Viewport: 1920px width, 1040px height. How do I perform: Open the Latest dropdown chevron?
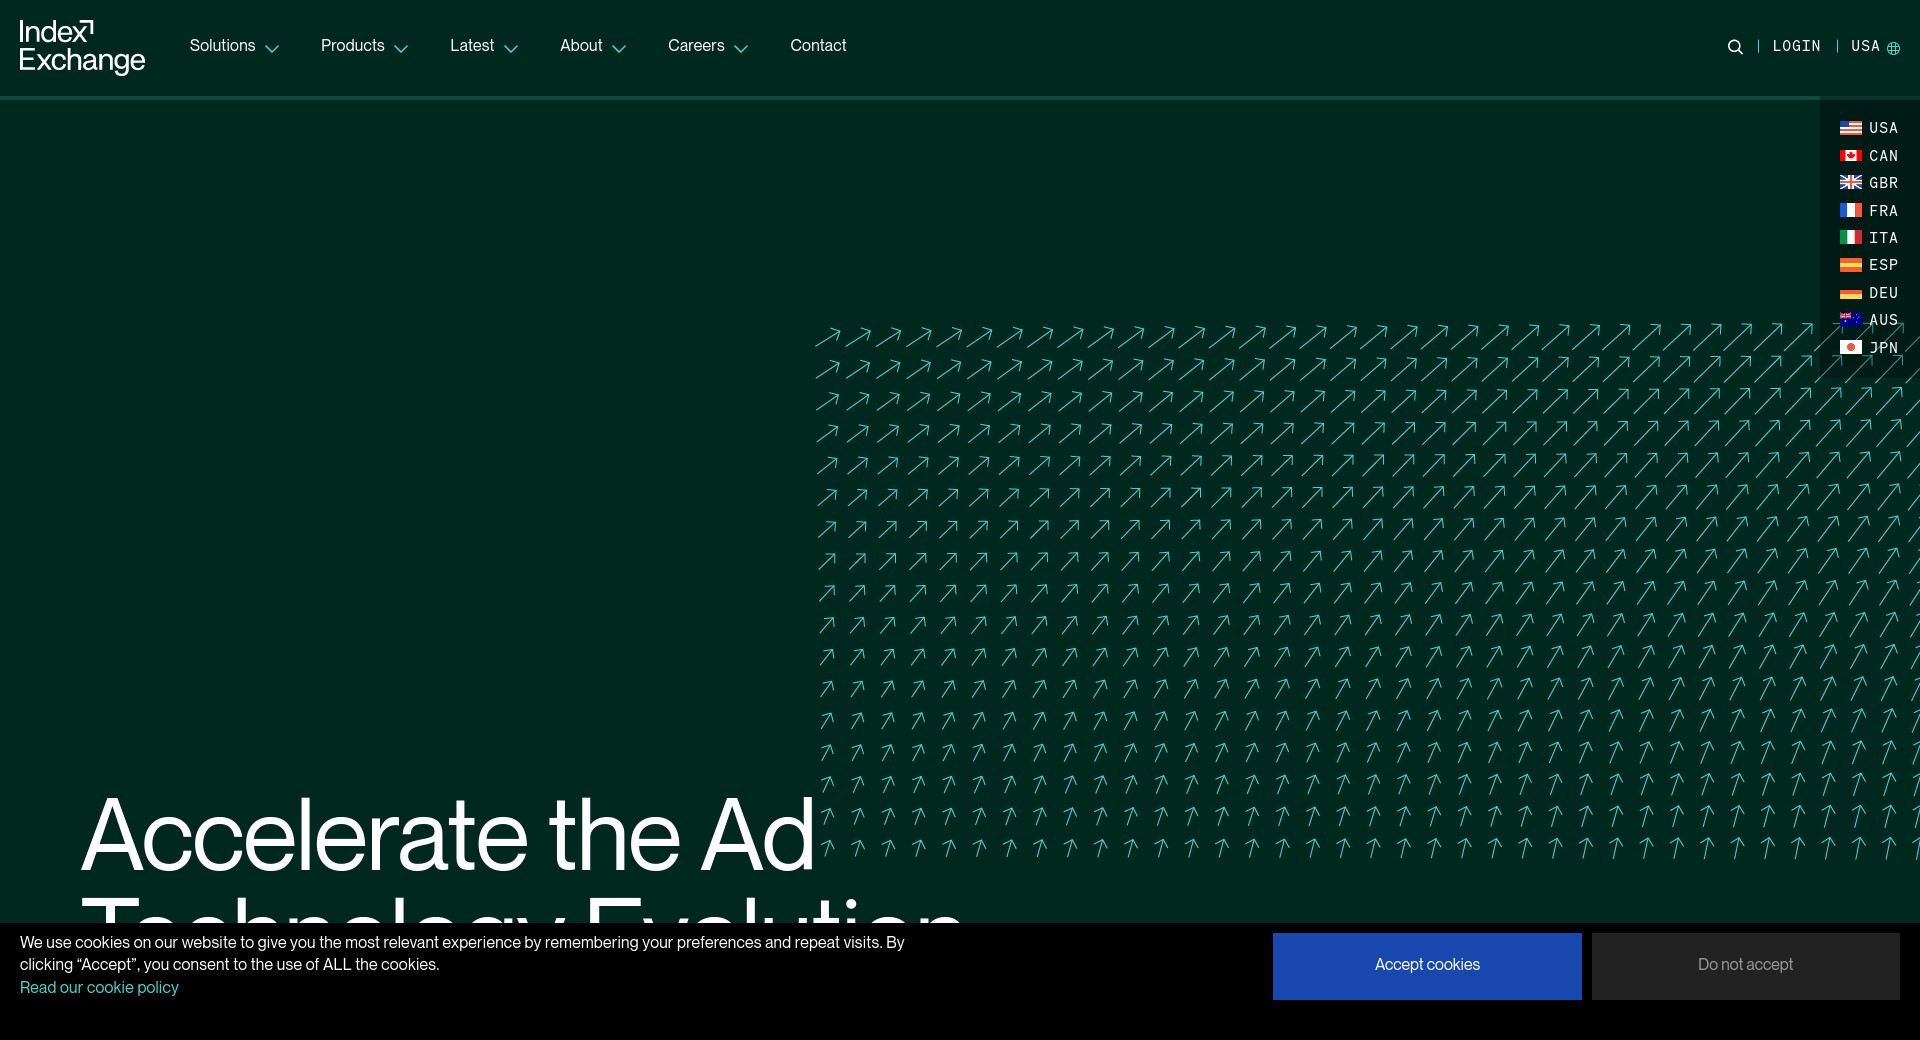coord(511,48)
